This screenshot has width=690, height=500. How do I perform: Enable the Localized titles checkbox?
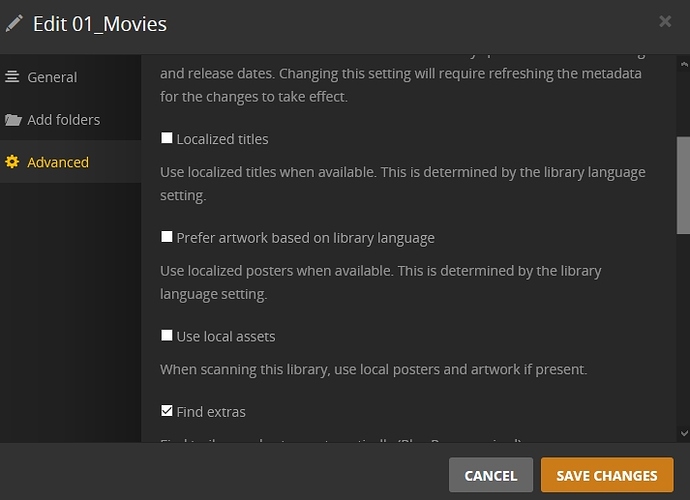click(167, 138)
